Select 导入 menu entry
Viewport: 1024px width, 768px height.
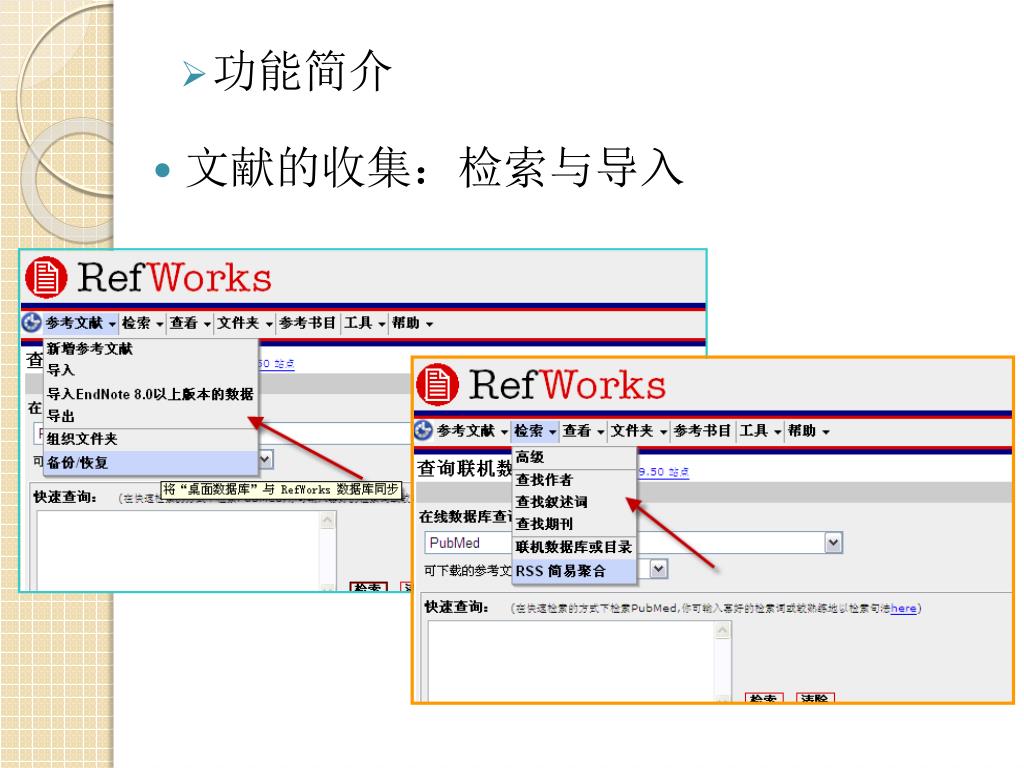tap(151, 370)
